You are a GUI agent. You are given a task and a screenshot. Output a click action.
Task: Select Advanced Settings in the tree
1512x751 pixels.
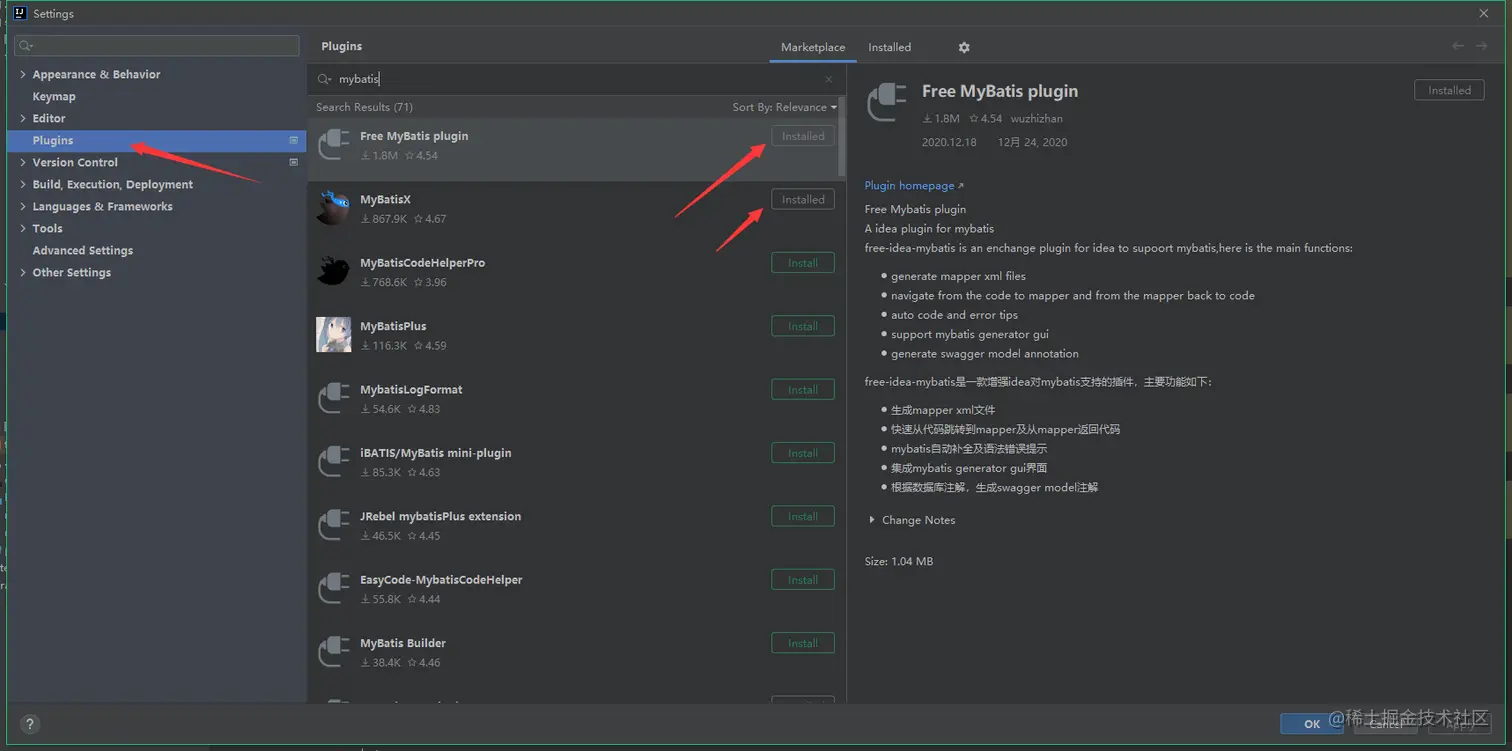click(x=83, y=251)
